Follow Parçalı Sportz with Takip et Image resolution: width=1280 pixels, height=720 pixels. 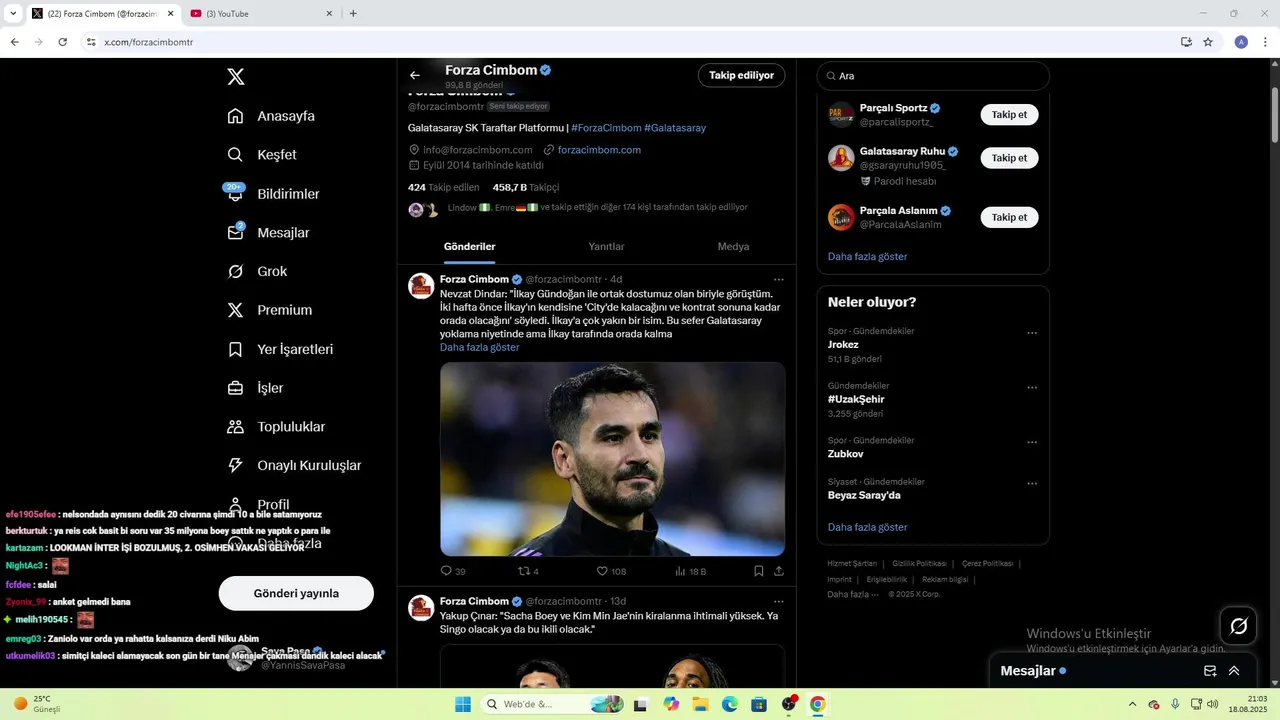coord(1009,115)
